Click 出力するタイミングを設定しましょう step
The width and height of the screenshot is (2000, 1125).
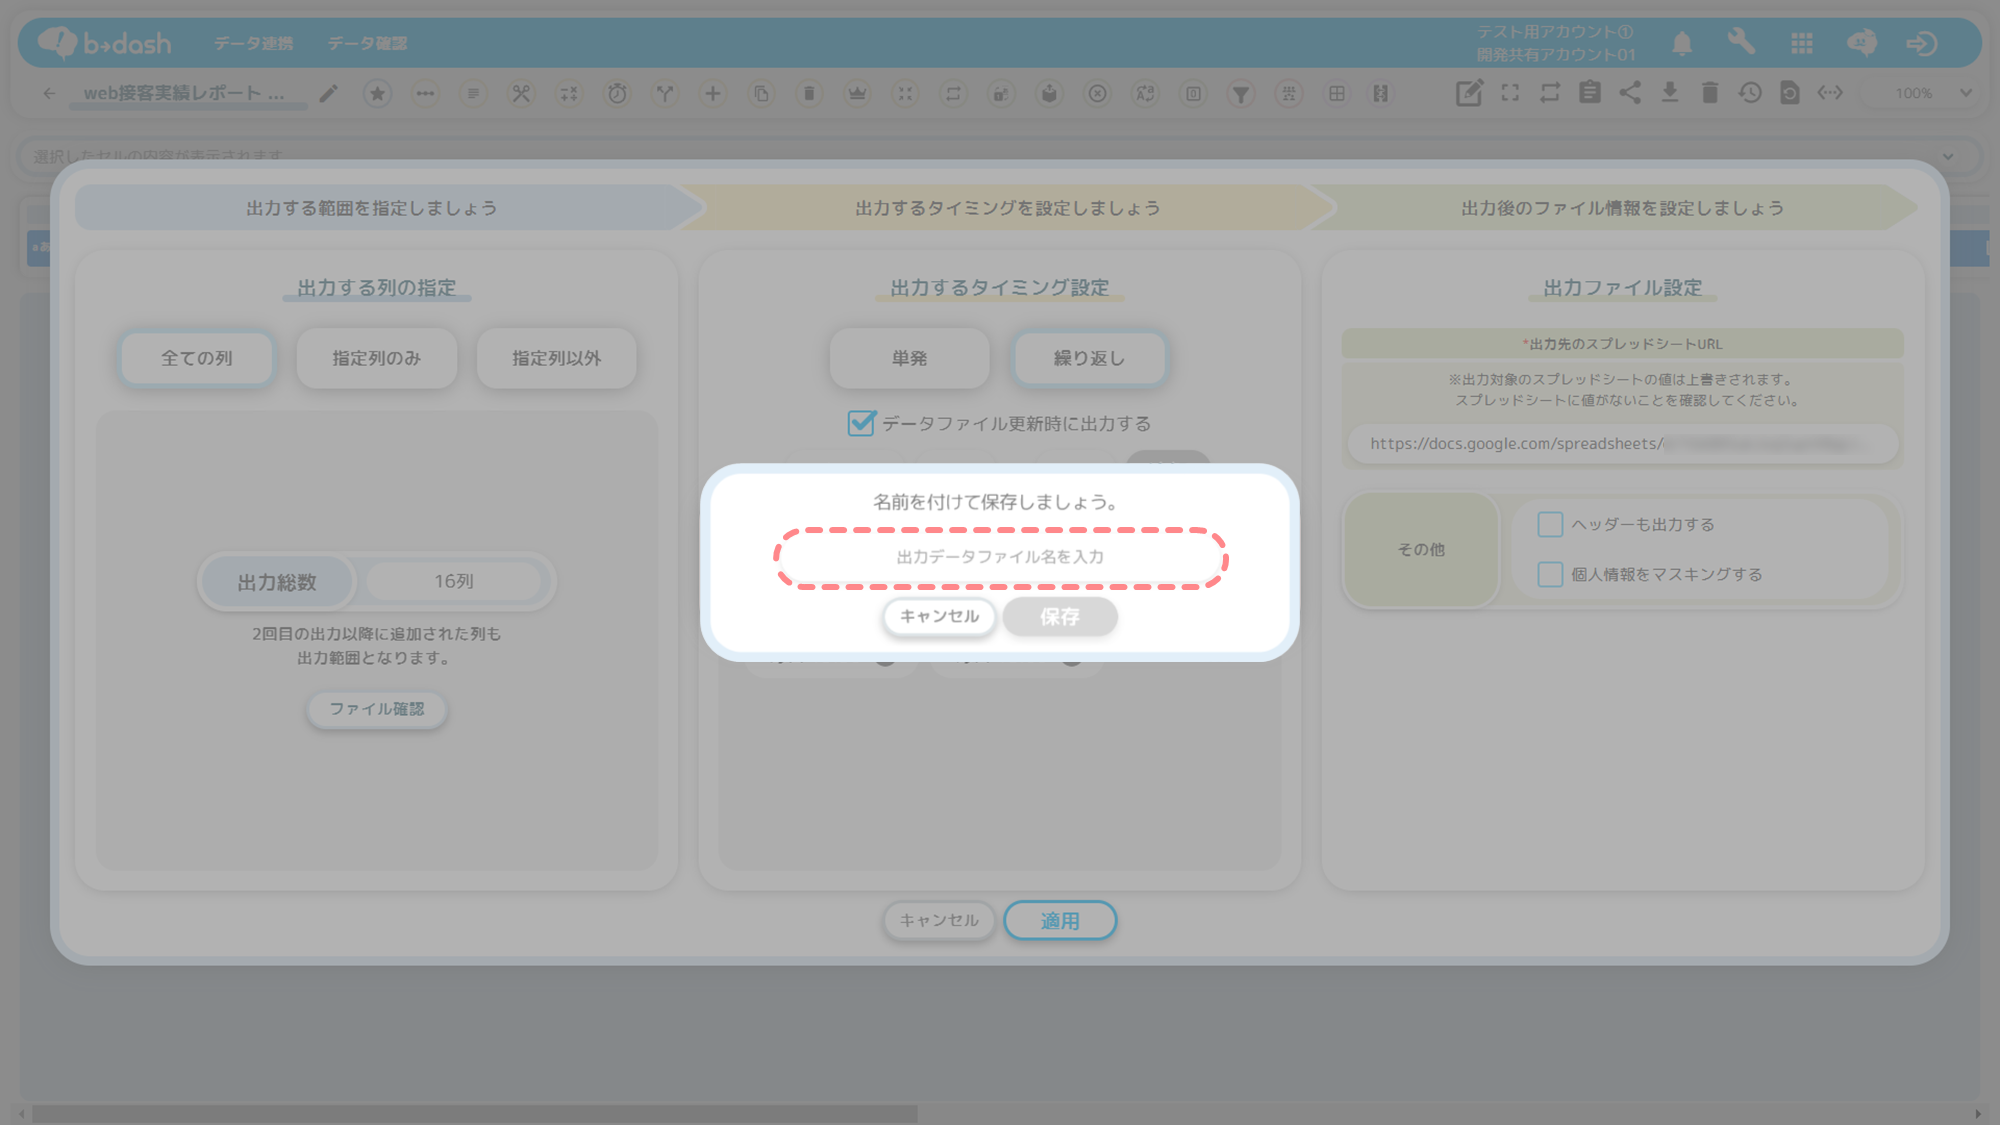(1008, 208)
